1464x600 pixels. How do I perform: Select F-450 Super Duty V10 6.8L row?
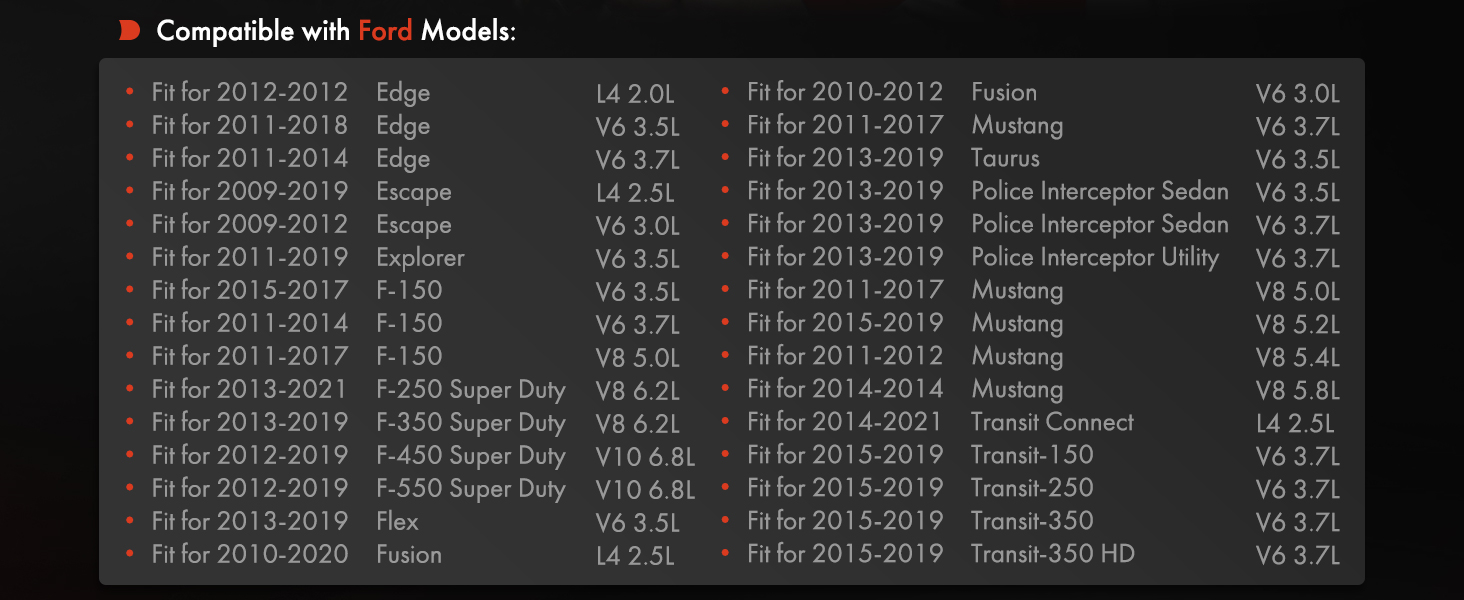tap(410, 456)
